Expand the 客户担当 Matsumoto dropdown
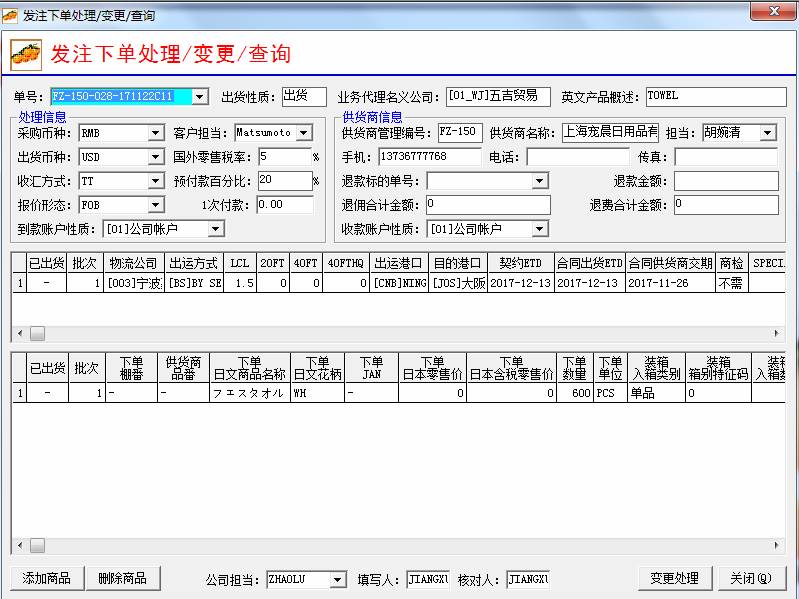This screenshot has height=599, width=799. point(304,133)
